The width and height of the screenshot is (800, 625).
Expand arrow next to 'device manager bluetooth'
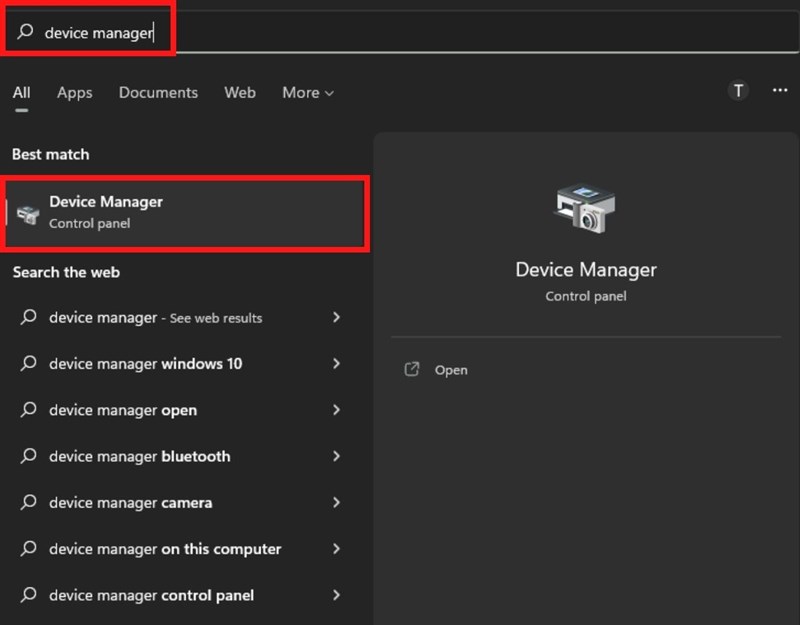pos(336,456)
